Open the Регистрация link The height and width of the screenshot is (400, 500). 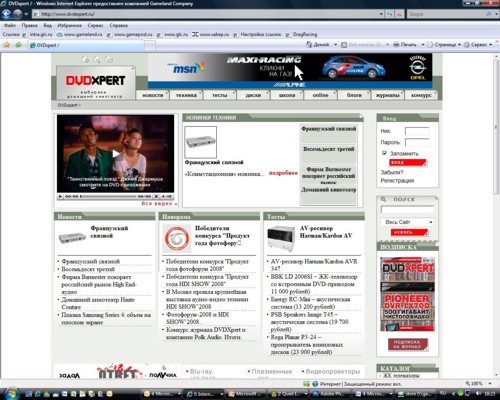tap(397, 181)
